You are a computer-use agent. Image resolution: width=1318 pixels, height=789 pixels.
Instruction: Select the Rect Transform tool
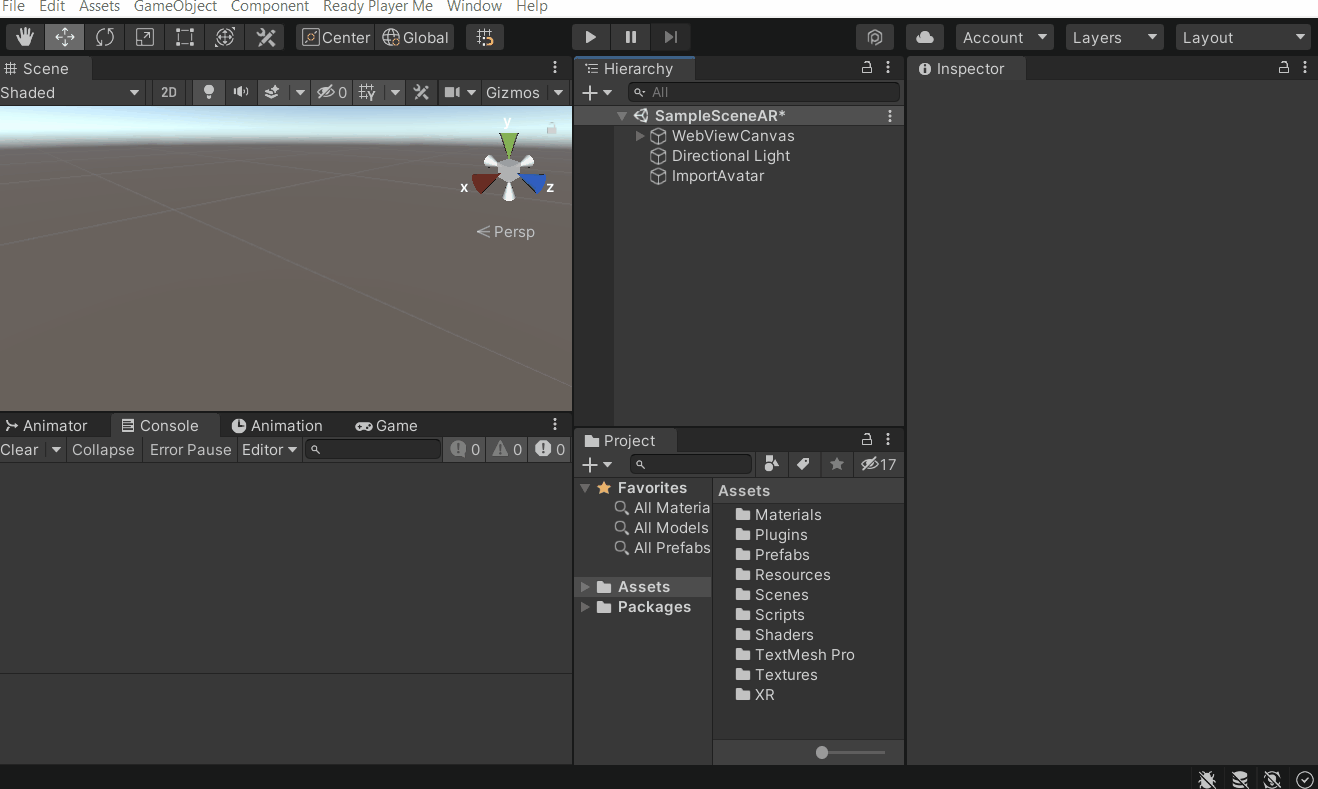click(185, 37)
